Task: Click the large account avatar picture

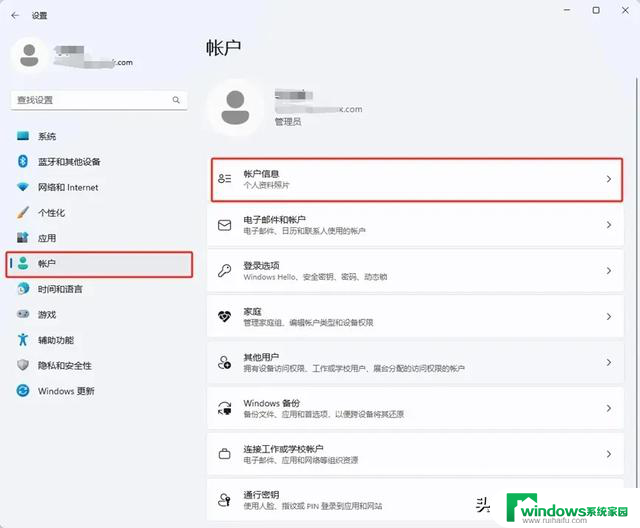Action: [235, 107]
